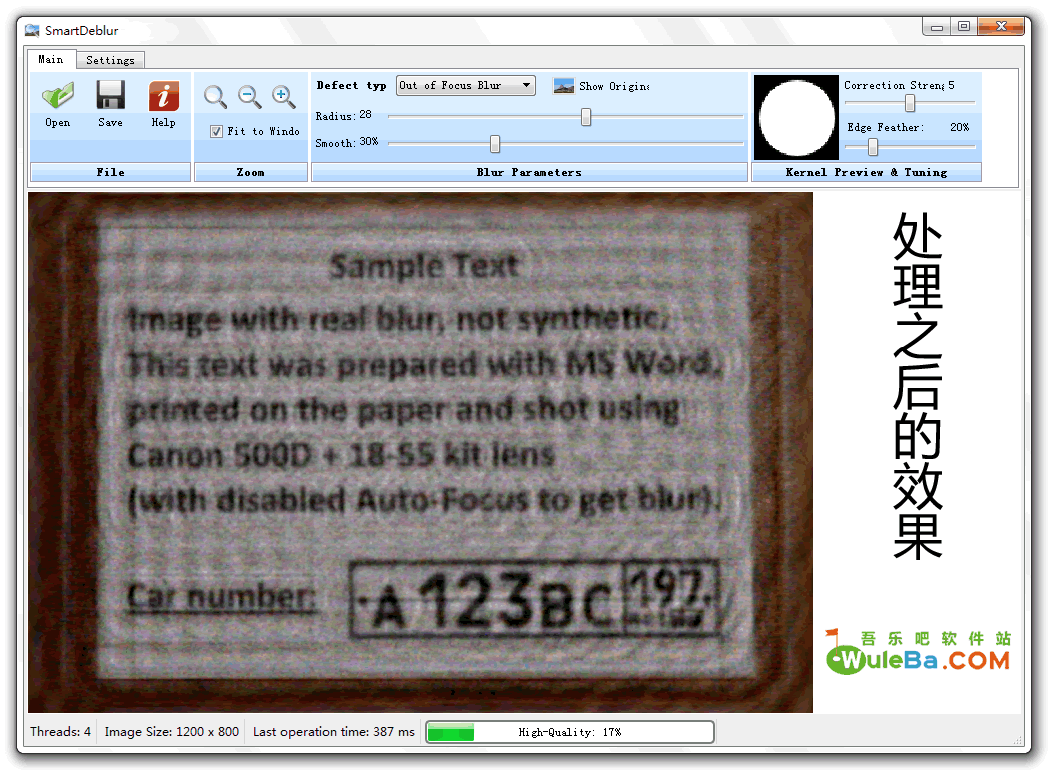Click the zoom in magnifier icon

point(284,97)
